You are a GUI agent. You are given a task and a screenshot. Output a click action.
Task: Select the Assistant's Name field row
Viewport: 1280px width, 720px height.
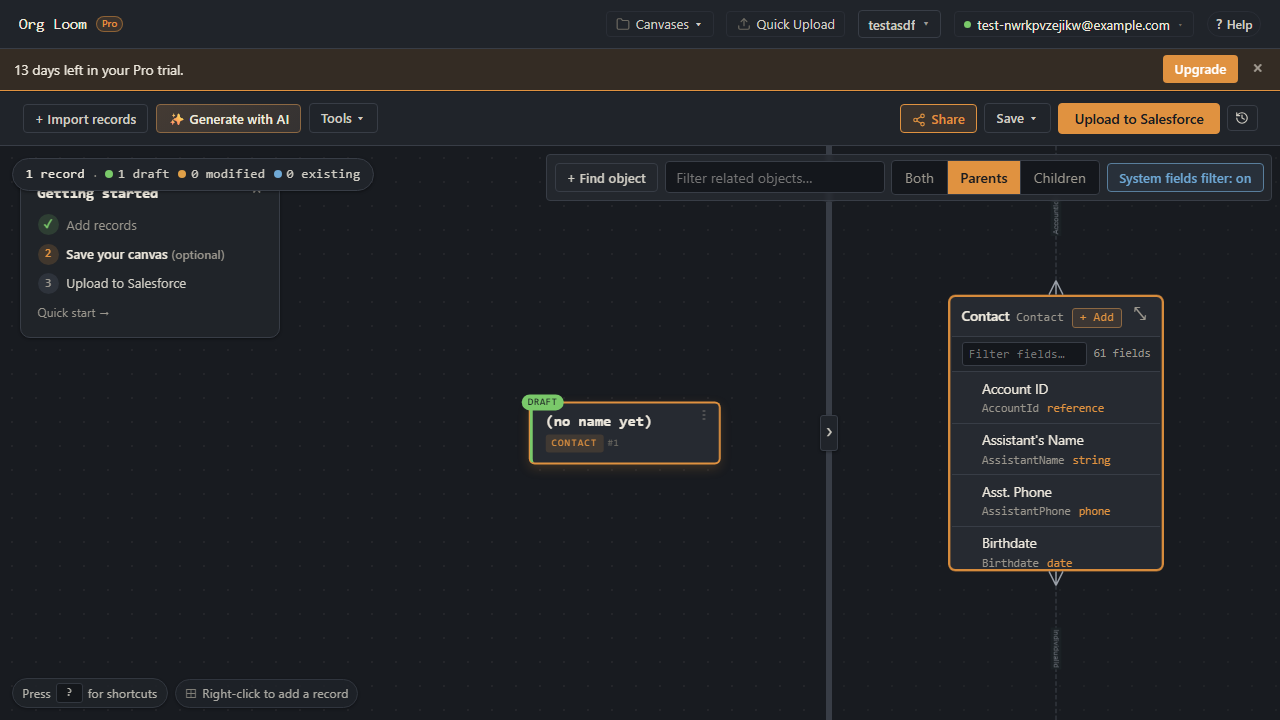click(x=1056, y=449)
